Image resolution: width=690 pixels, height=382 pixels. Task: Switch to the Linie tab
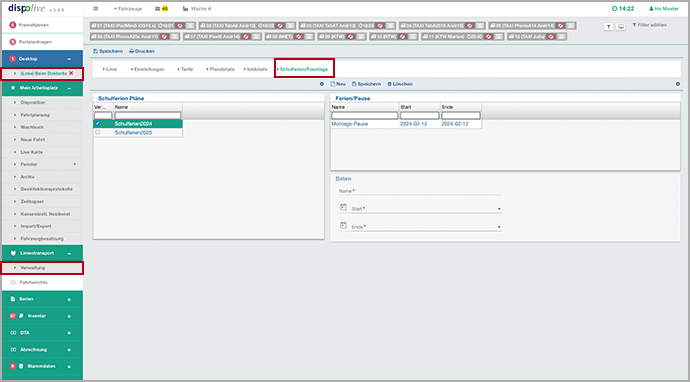(110, 69)
